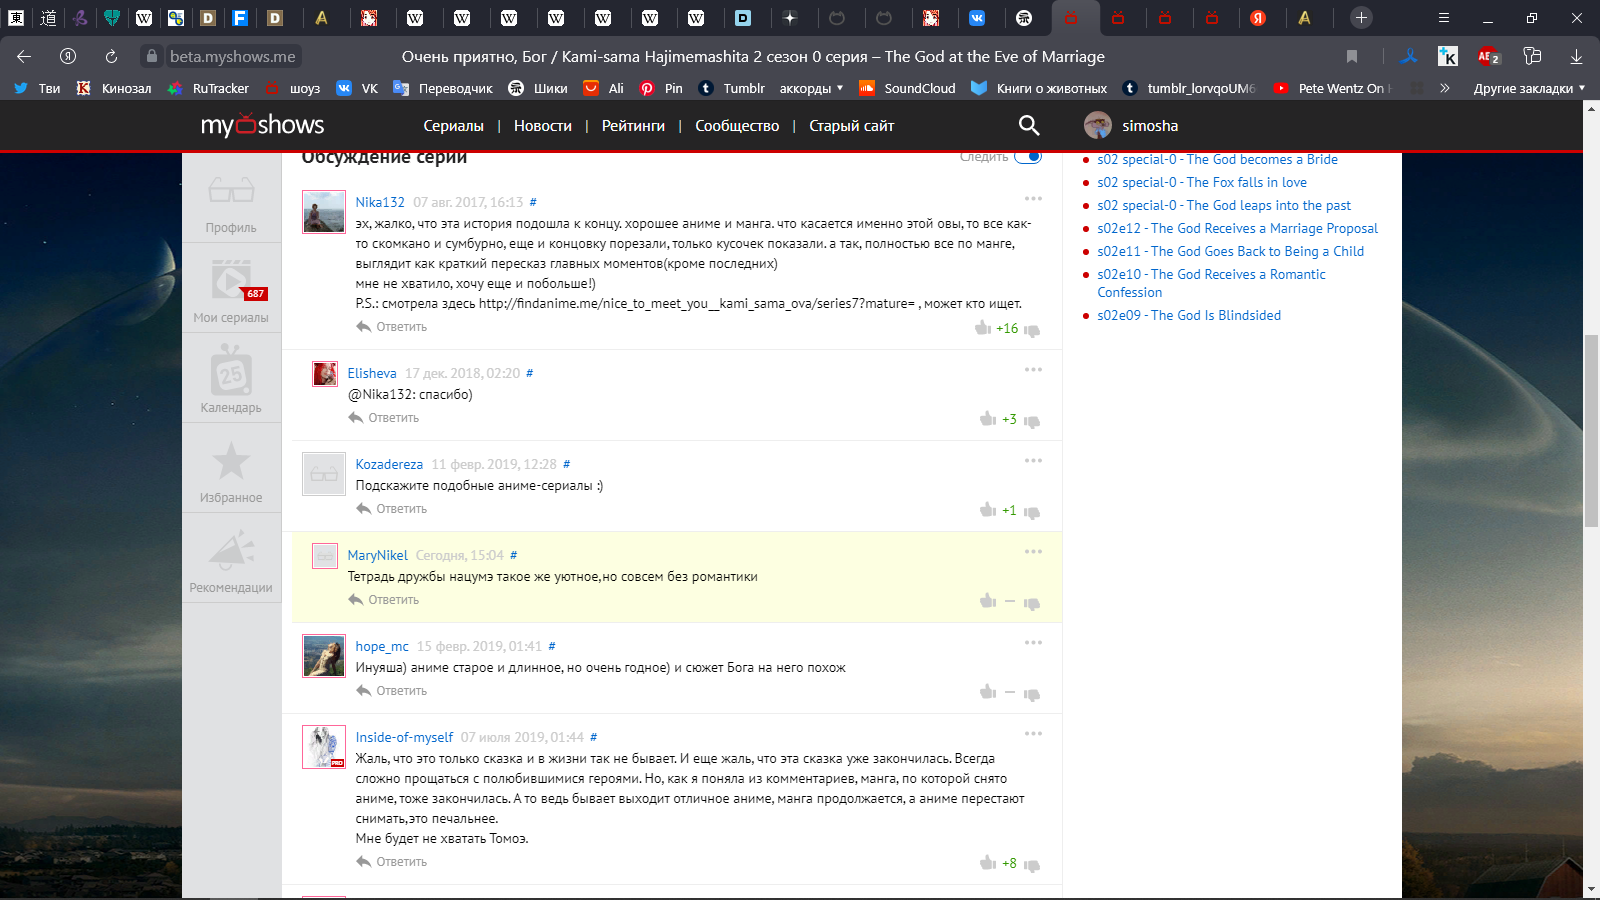Reply to Nika132's comment
1600x900 pixels.
pyautogui.click(x=392, y=327)
